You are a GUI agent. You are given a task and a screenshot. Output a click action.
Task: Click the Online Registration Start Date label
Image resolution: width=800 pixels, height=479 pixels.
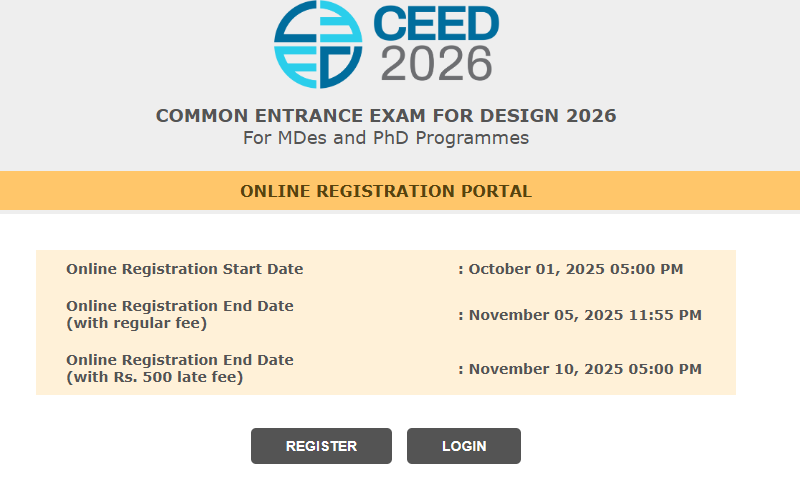[185, 269]
